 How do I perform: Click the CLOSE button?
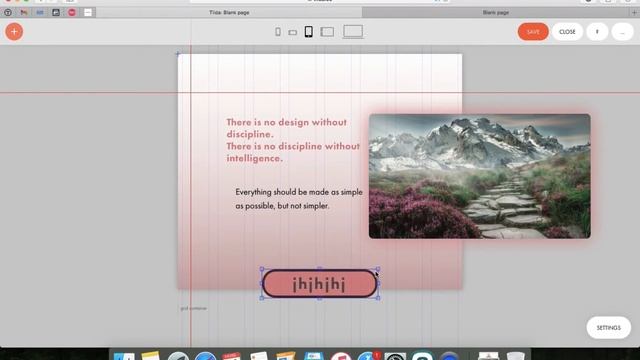pyautogui.click(x=567, y=31)
